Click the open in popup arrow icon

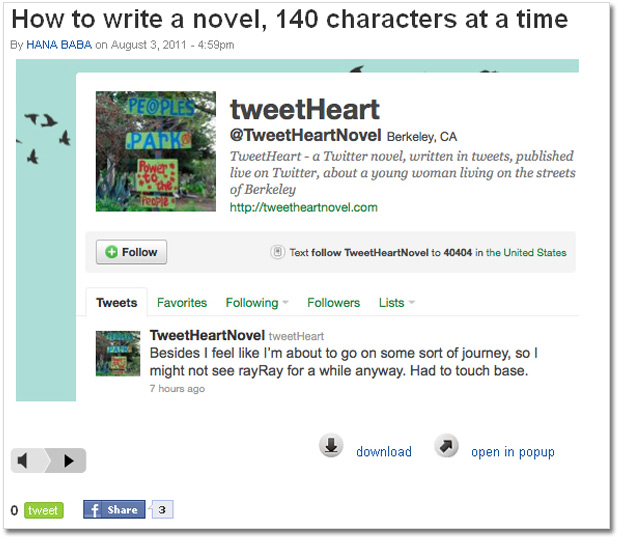click(447, 446)
